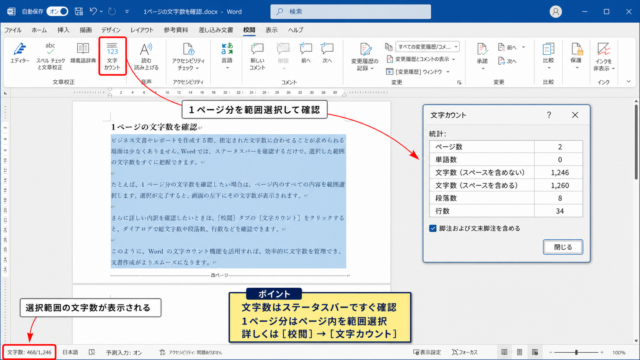This screenshot has width=640, height=360.
Task: Click the language (日本語) indicator in the status bar
Action: (70, 352)
